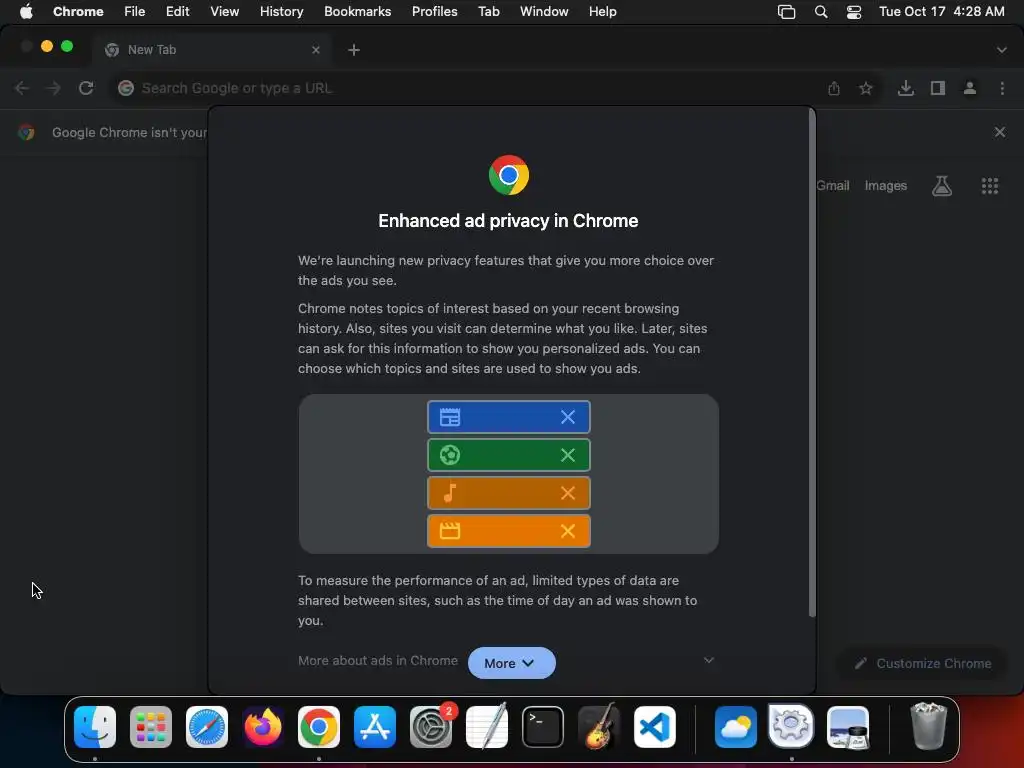Open the Chrome three-dot menu
1024x768 pixels.
coord(1002,88)
